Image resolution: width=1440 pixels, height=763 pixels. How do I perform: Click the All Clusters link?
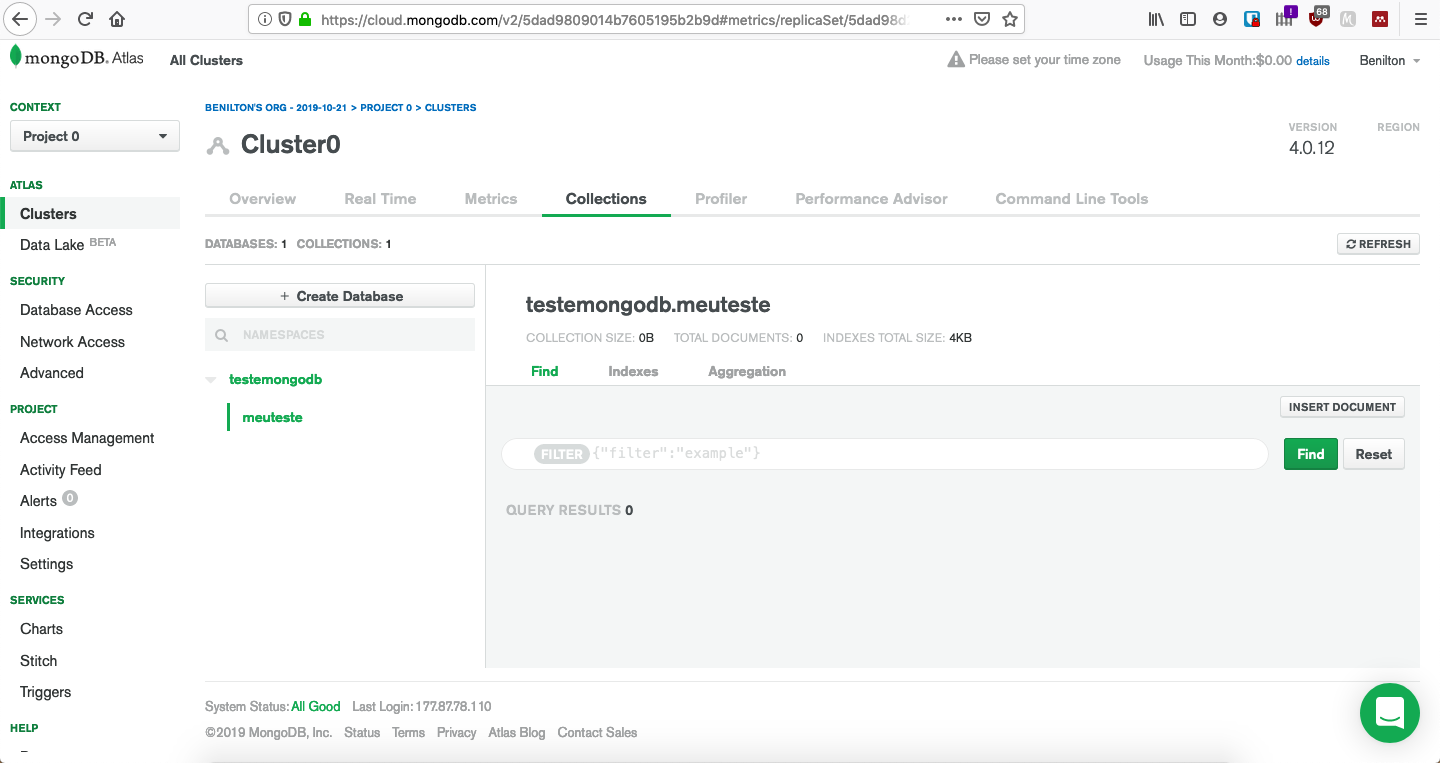pos(206,60)
